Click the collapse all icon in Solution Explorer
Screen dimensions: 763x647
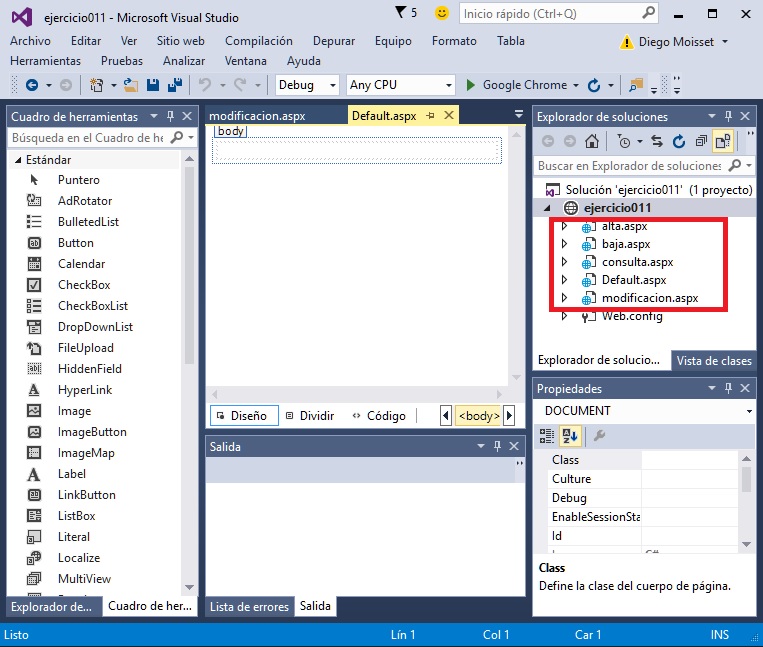tap(701, 142)
